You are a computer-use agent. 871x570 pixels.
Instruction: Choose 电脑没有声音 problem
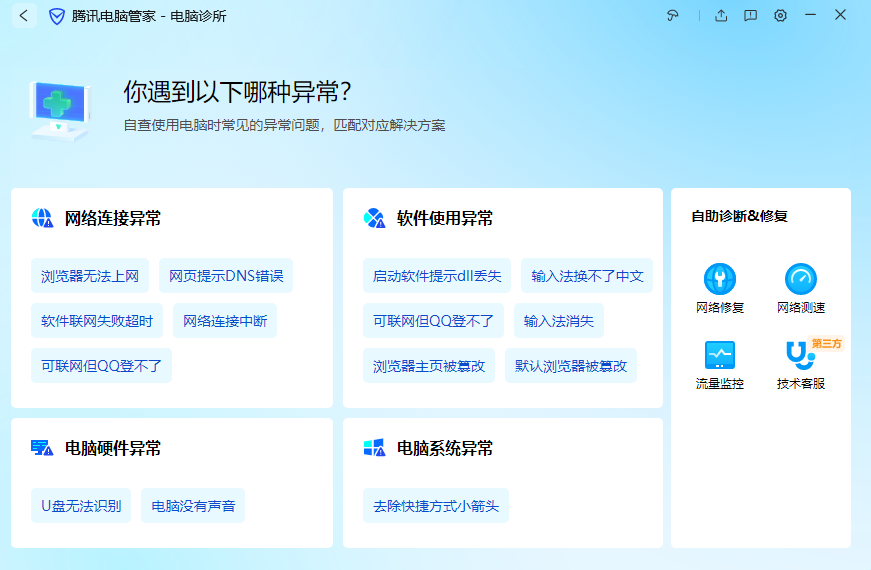193,506
